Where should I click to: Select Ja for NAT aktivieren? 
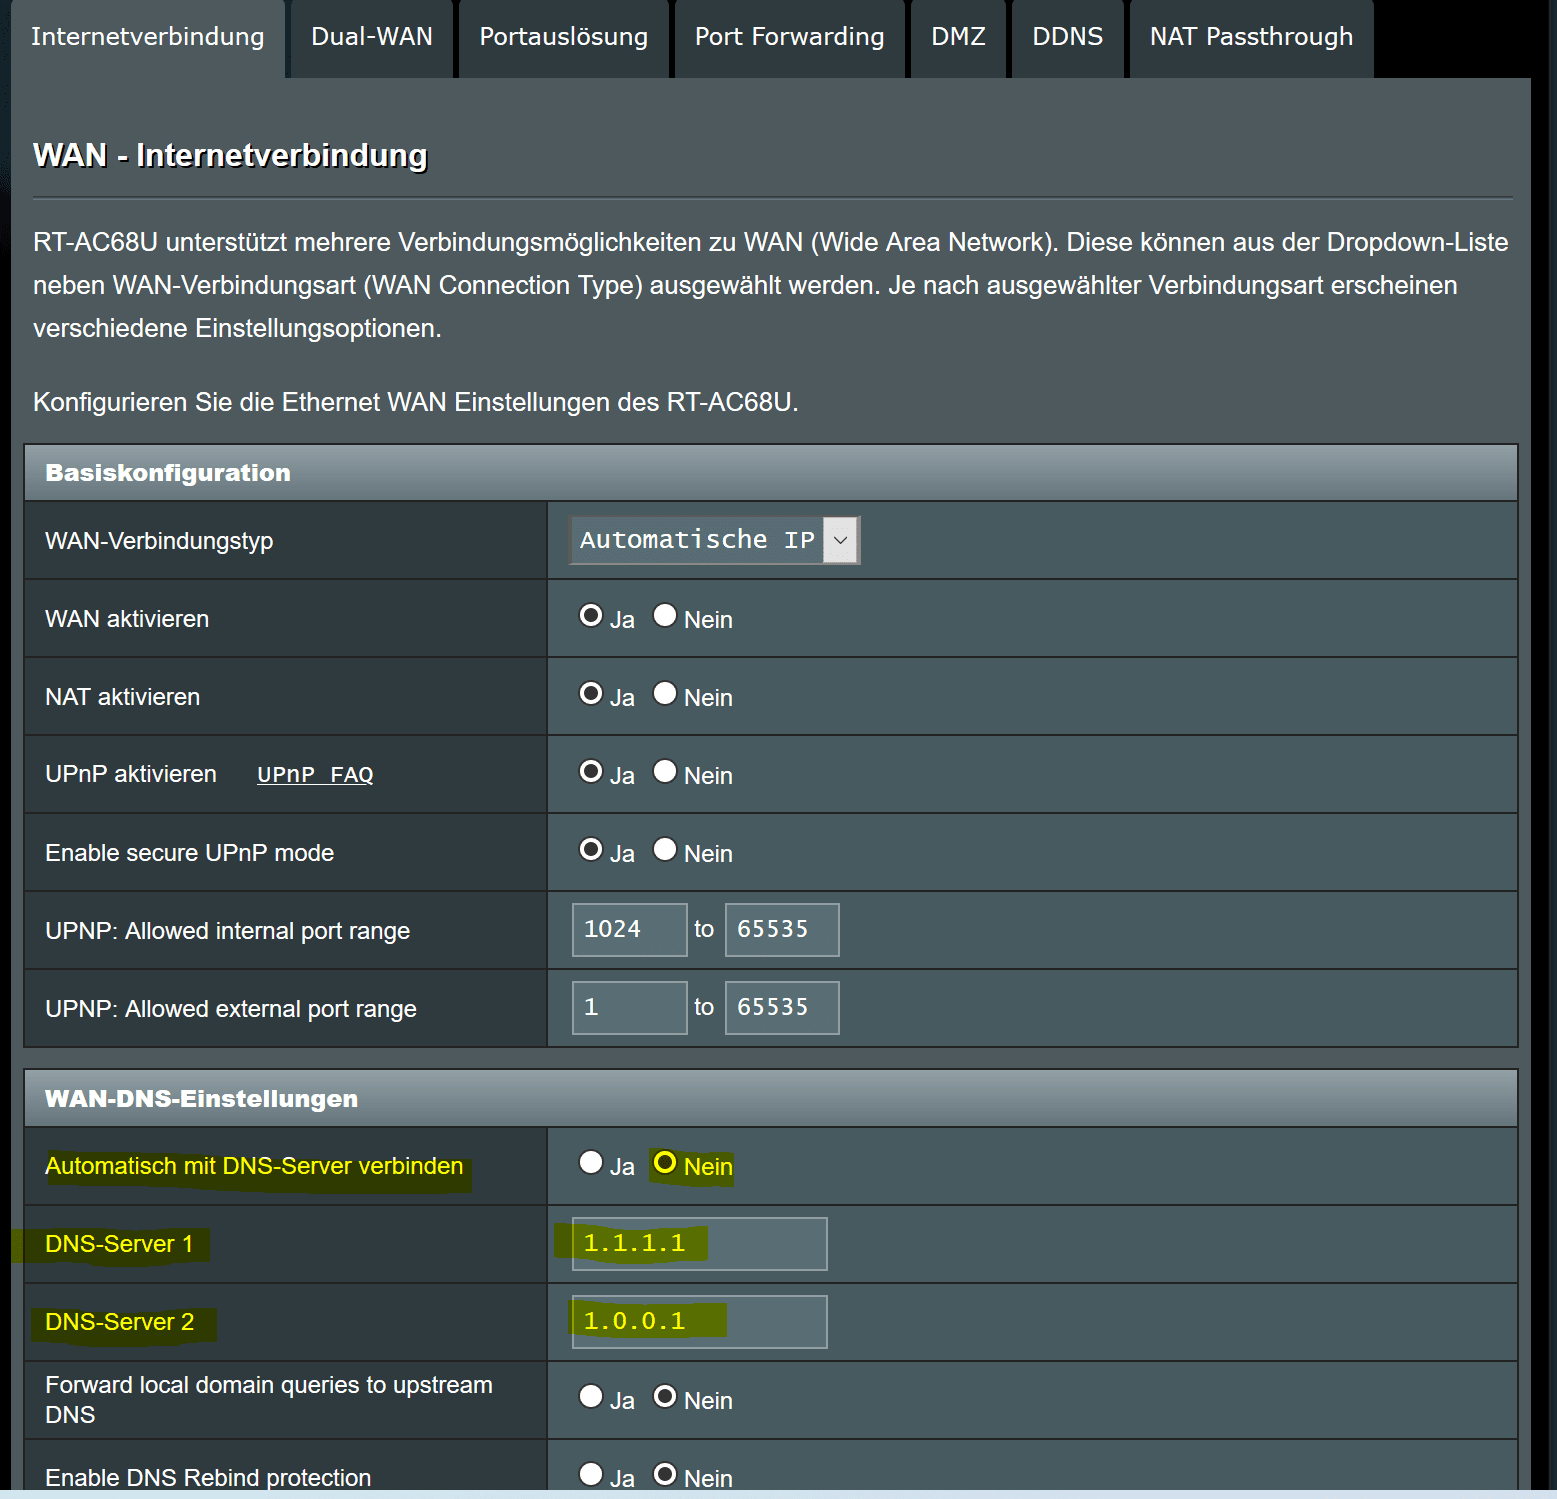click(591, 693)
